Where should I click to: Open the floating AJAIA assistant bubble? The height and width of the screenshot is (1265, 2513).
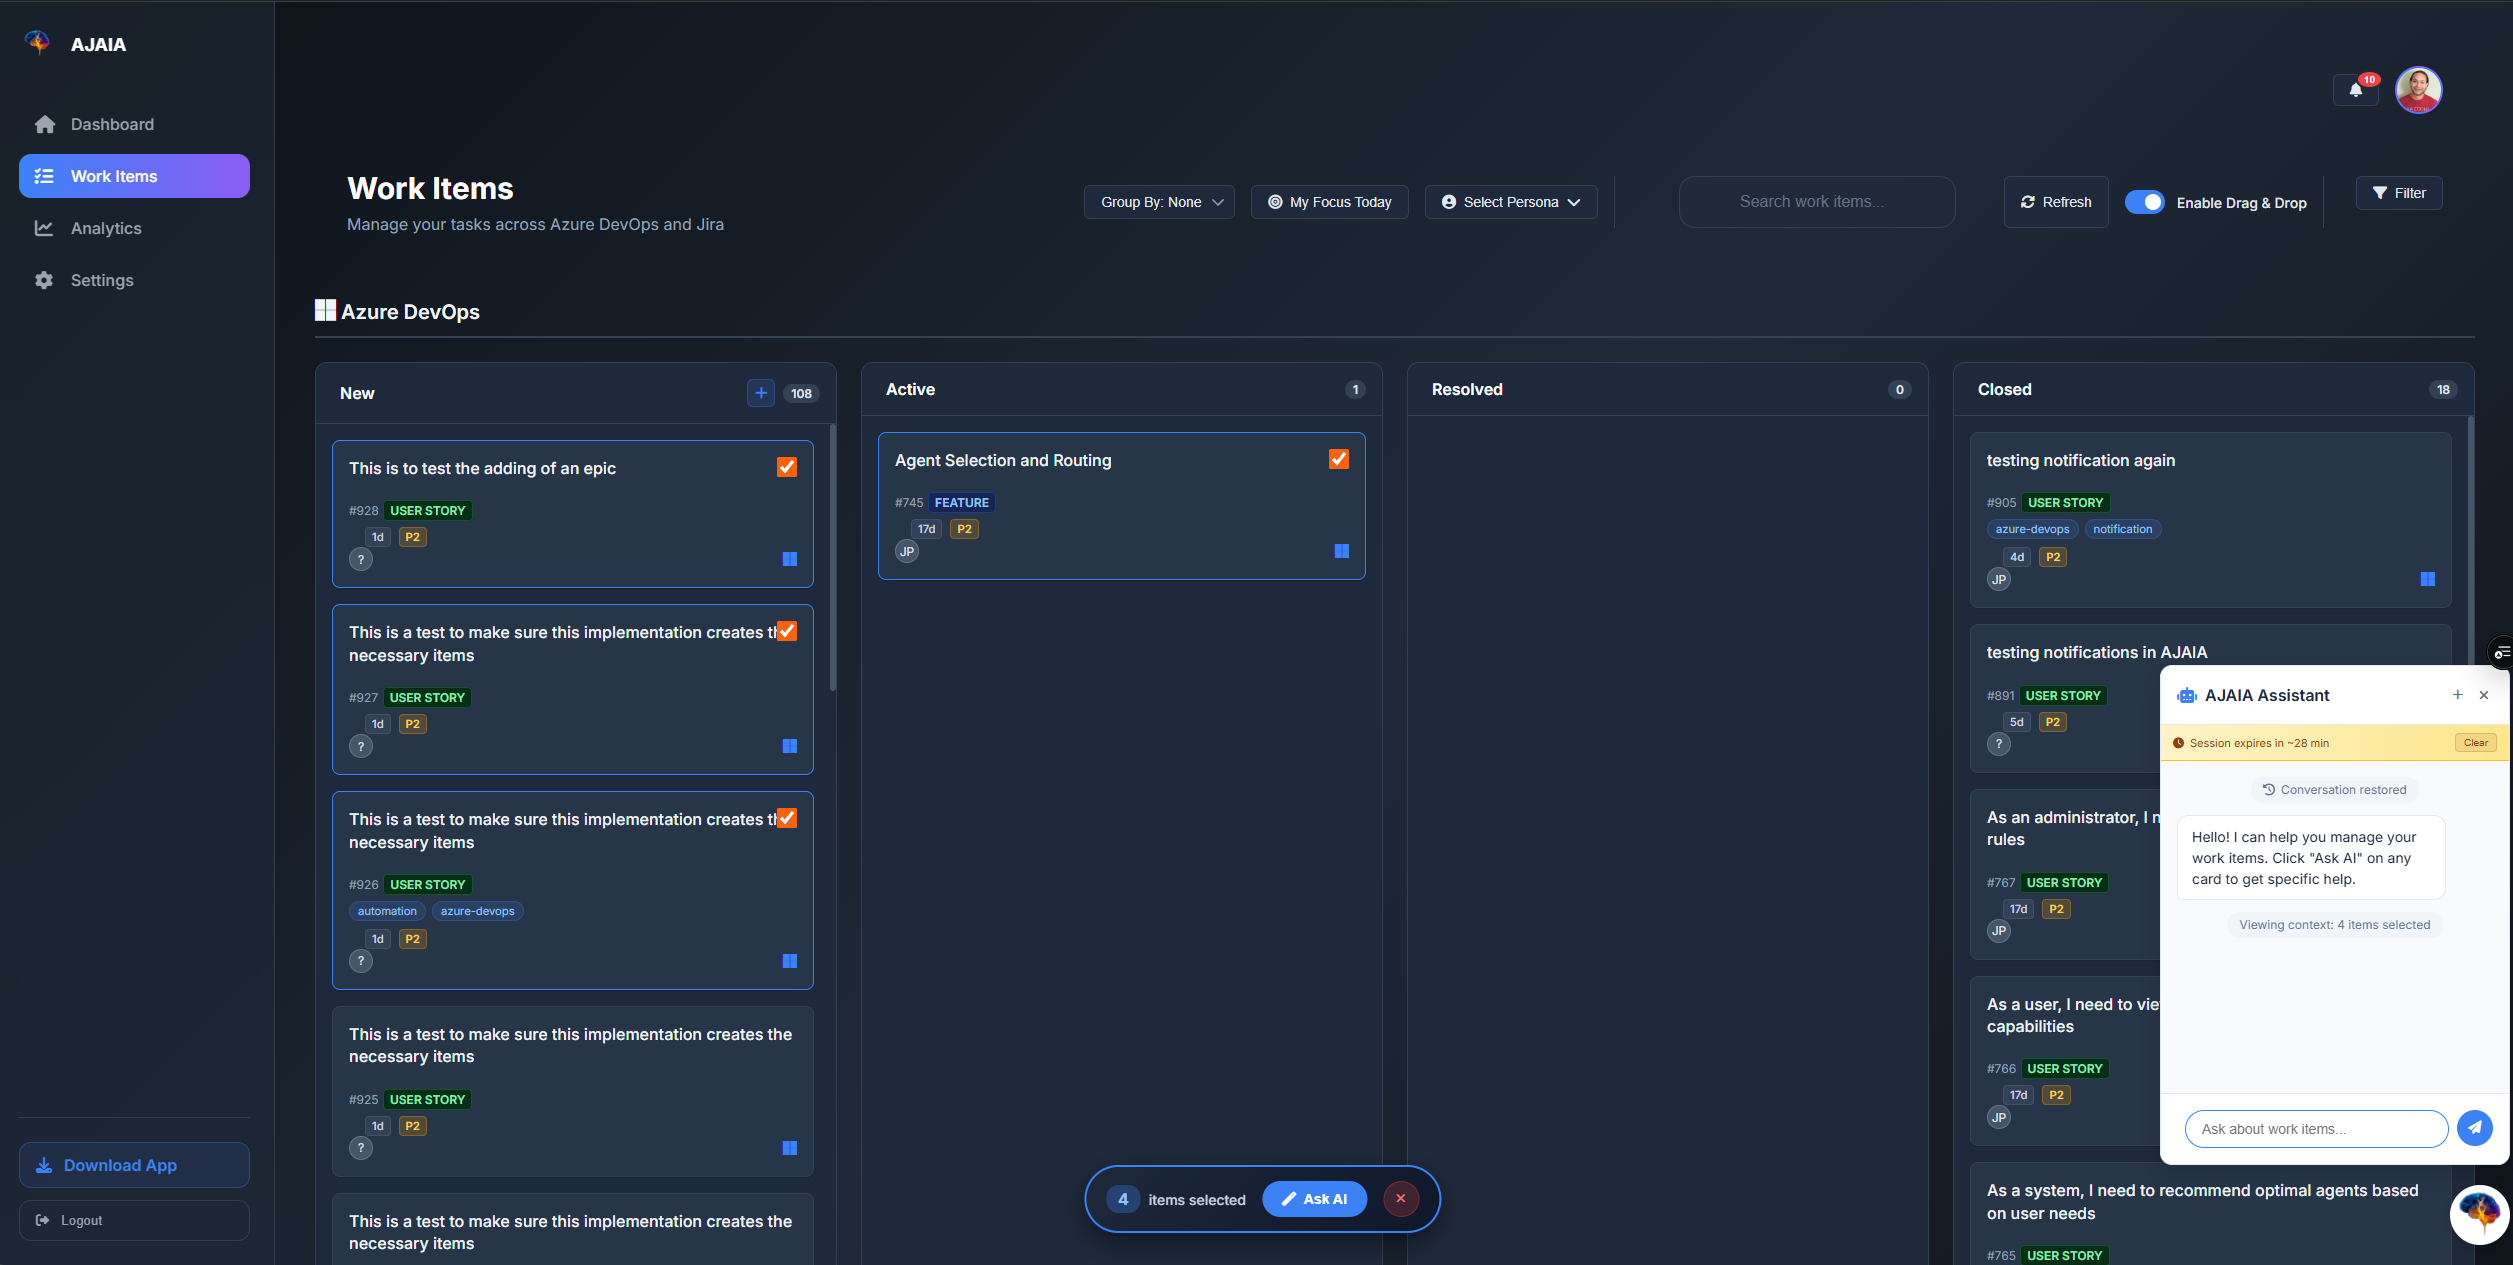(x=2479, y=1213)
